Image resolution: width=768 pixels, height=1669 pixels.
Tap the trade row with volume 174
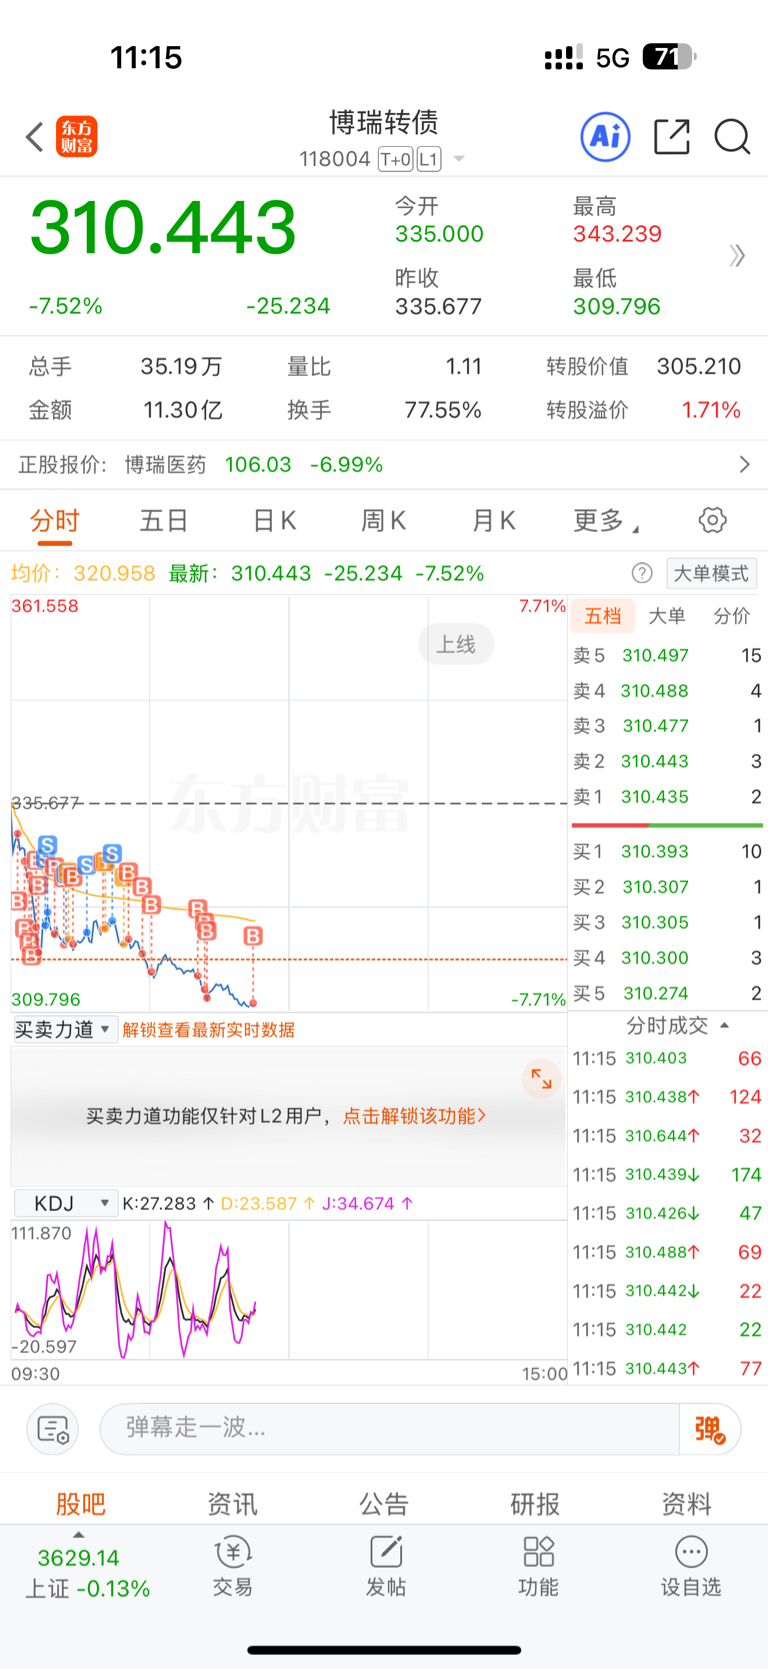(667, 1175)
